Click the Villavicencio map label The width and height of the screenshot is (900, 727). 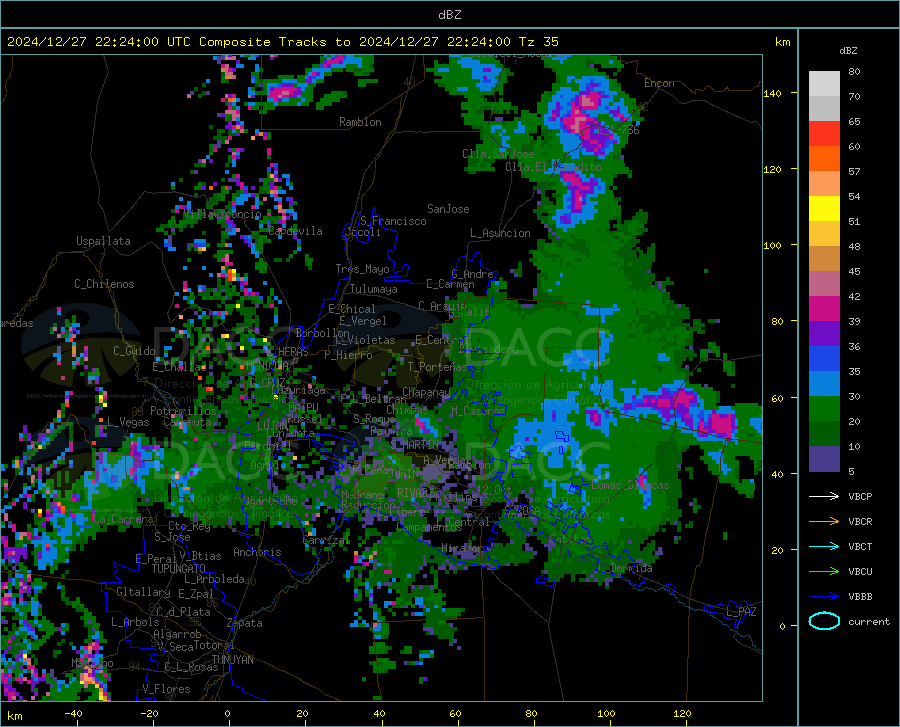223,214
